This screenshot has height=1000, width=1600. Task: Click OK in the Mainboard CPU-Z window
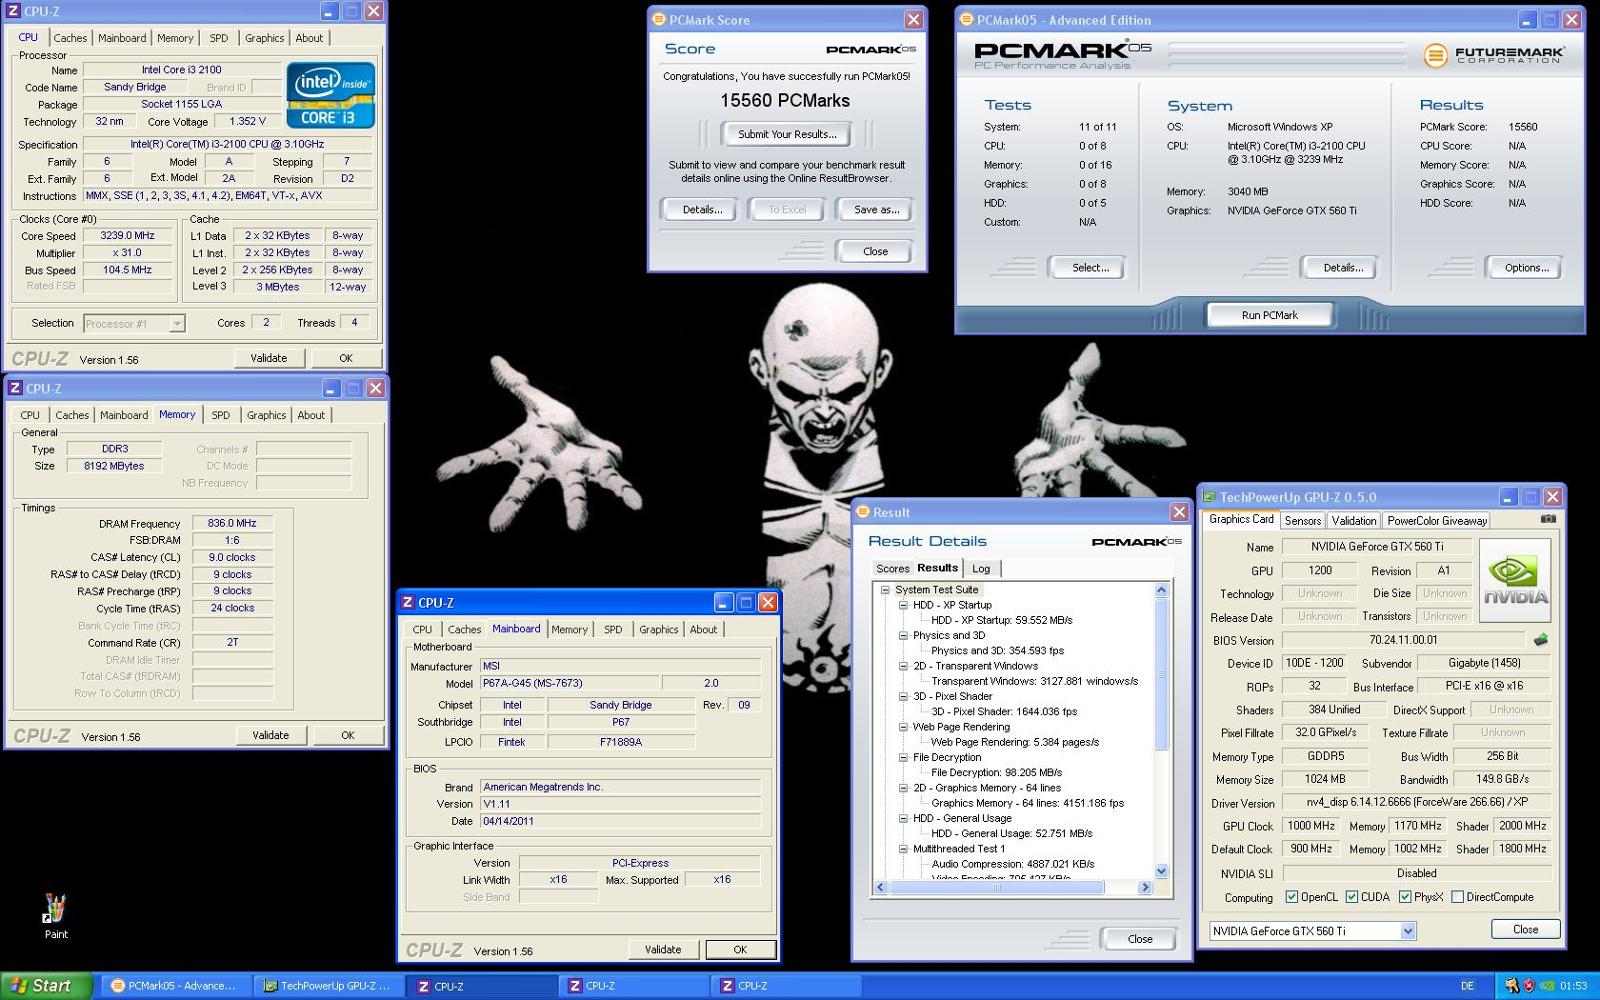(x=740, y=950)
